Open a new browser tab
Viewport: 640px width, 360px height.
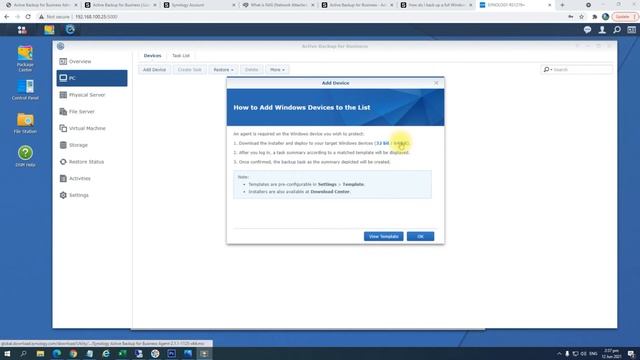coord(562,5)
